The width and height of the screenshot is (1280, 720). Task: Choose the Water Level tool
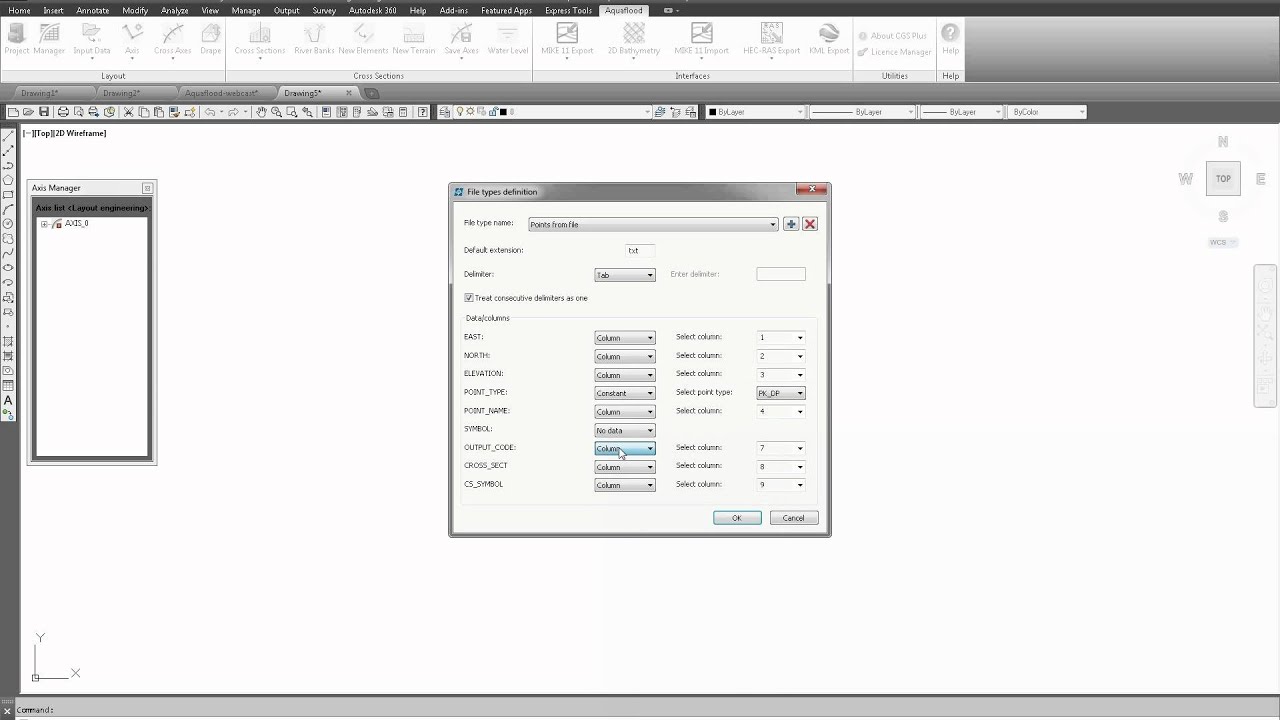point(508,39)
